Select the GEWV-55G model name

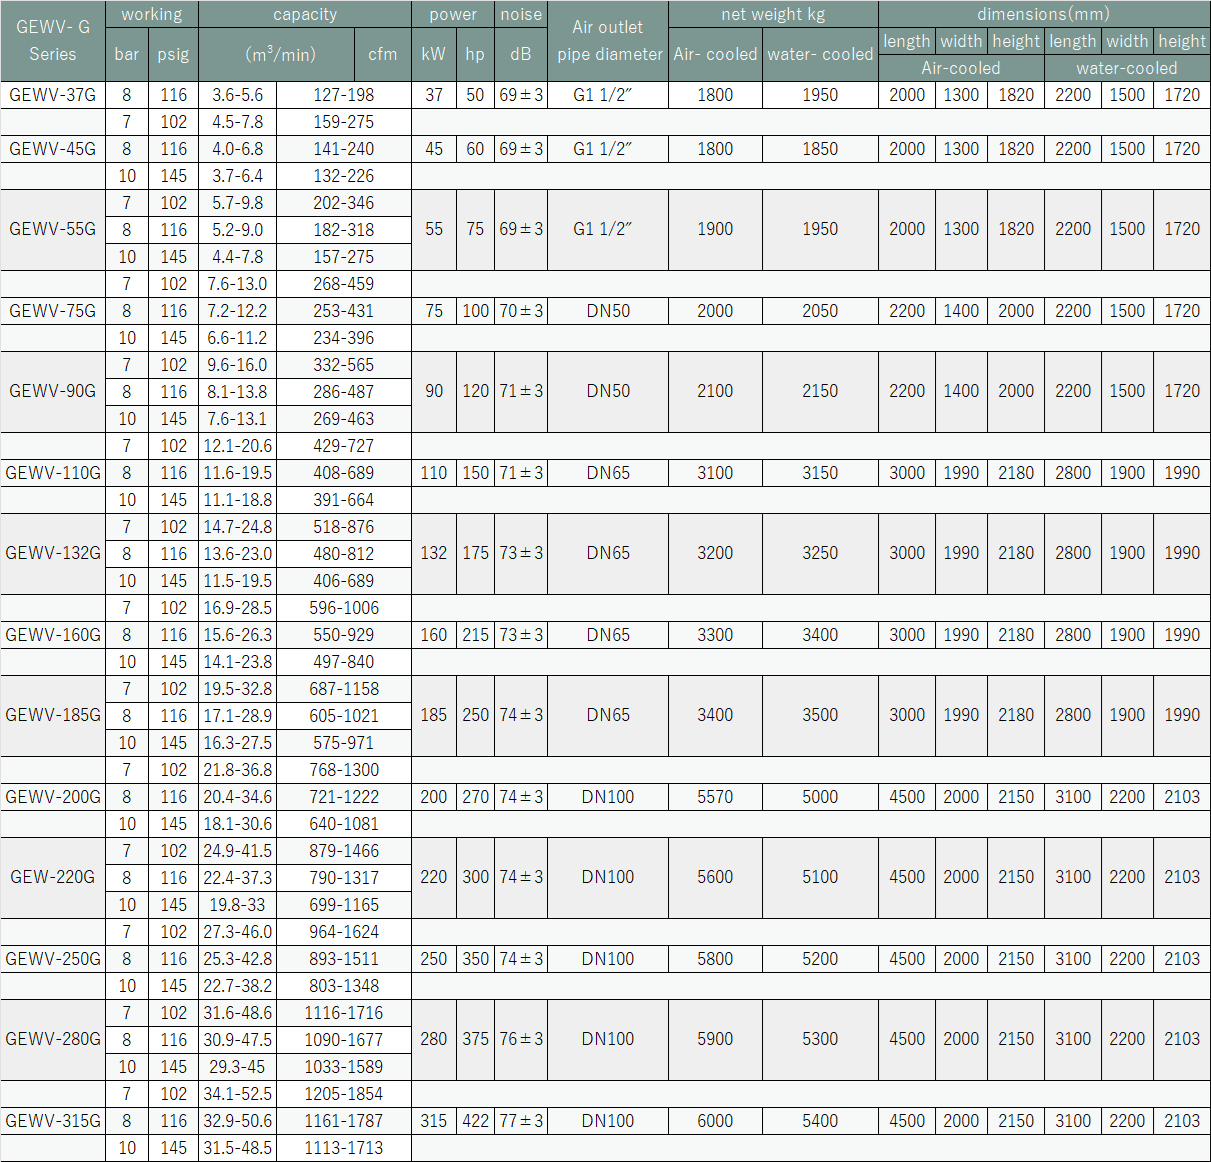click(x=53, y=229)
